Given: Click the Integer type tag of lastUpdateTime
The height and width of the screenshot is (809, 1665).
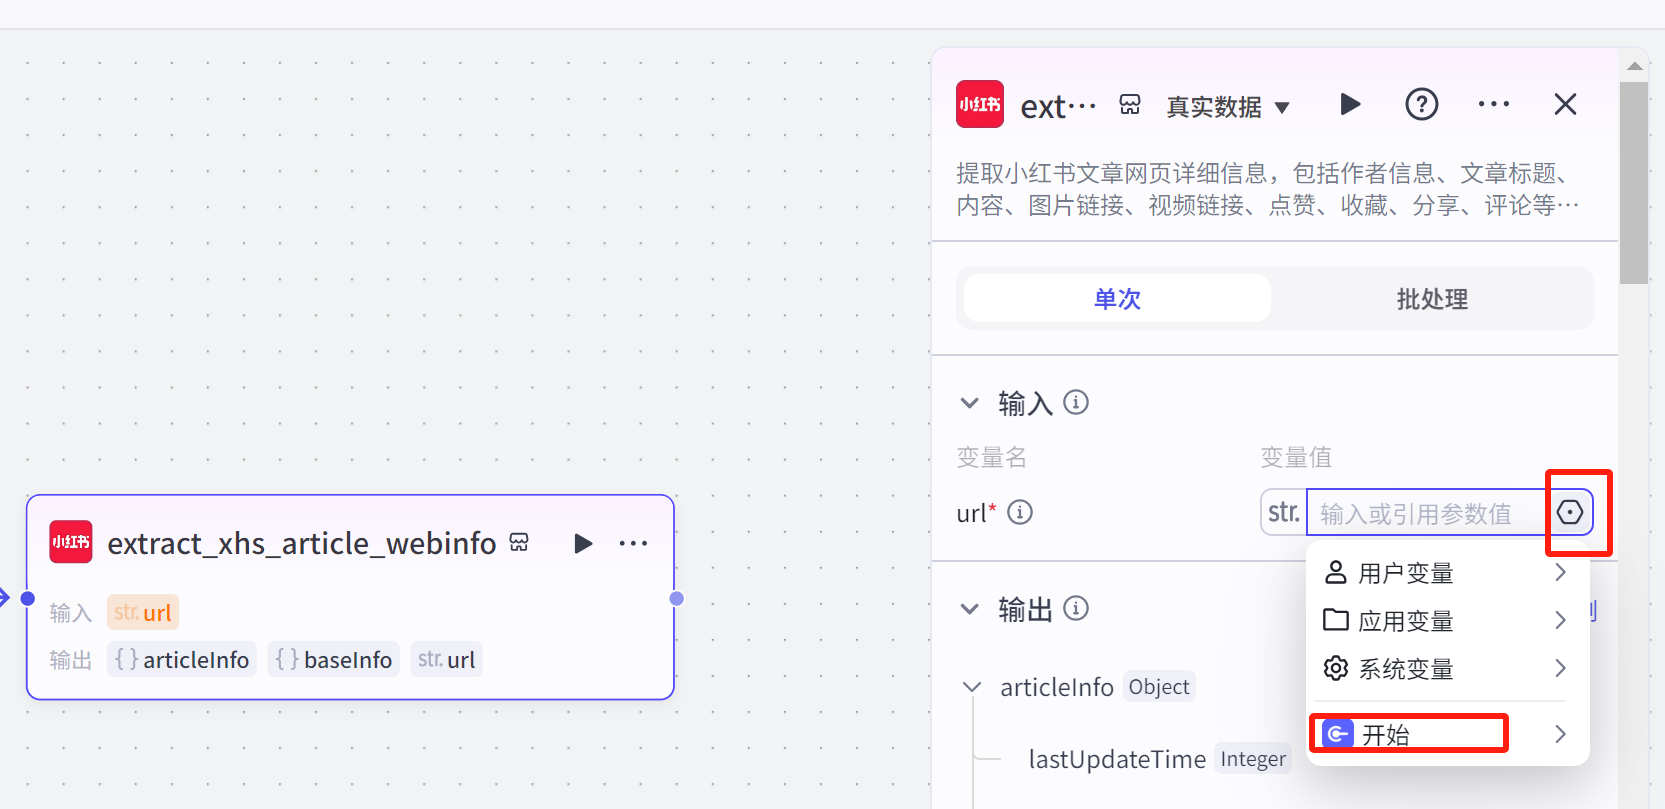Looking at the screenshot, I should click(x=1253, y=759).
